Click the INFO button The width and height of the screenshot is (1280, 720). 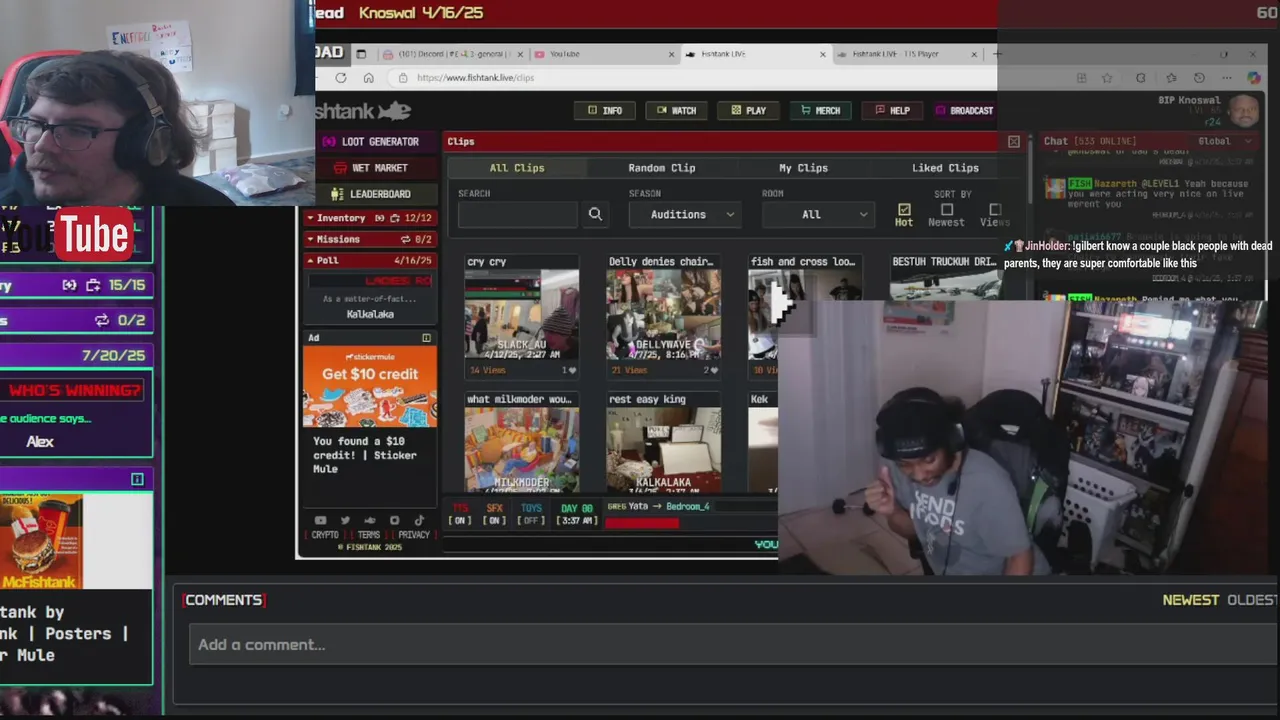coord(605,110)
